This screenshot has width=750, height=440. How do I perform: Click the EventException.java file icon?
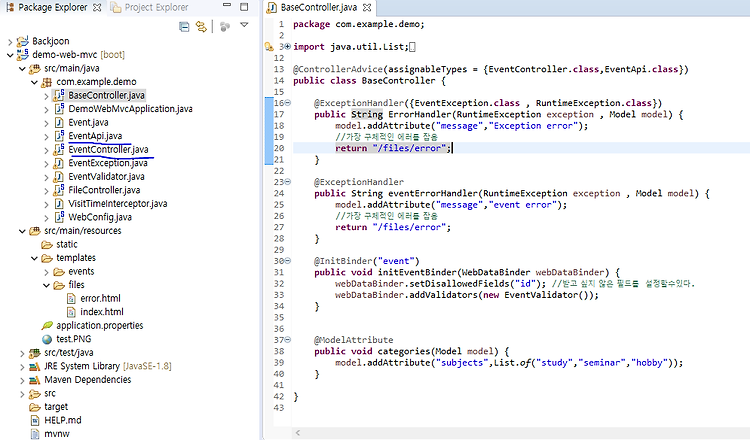coord(58,163)
